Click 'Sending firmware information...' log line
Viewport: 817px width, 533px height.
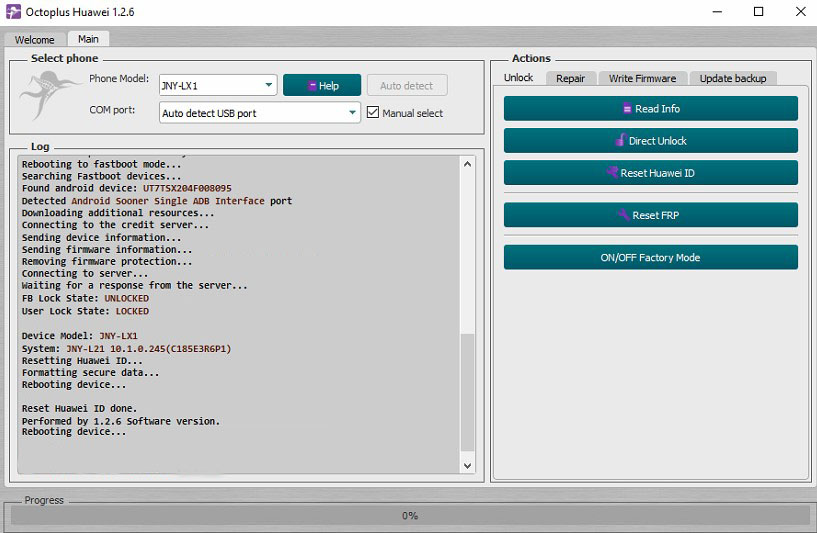[107, 250]
